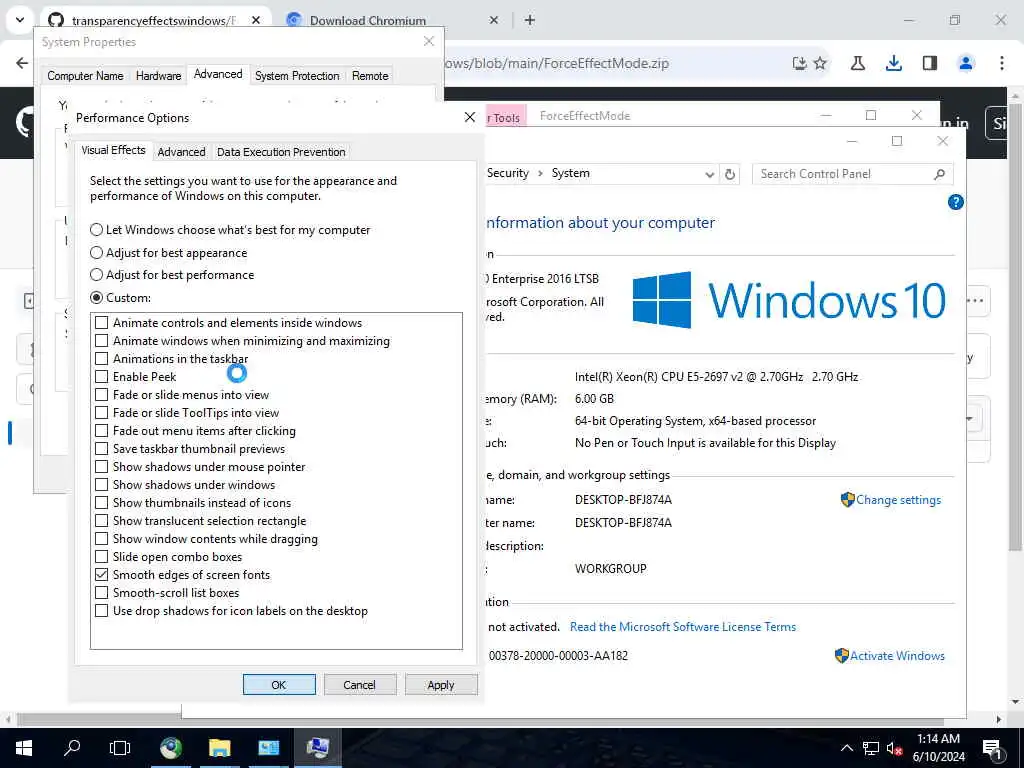Expand Control Panel address history dropdown
1024x768 pixels.
[709, 174]
